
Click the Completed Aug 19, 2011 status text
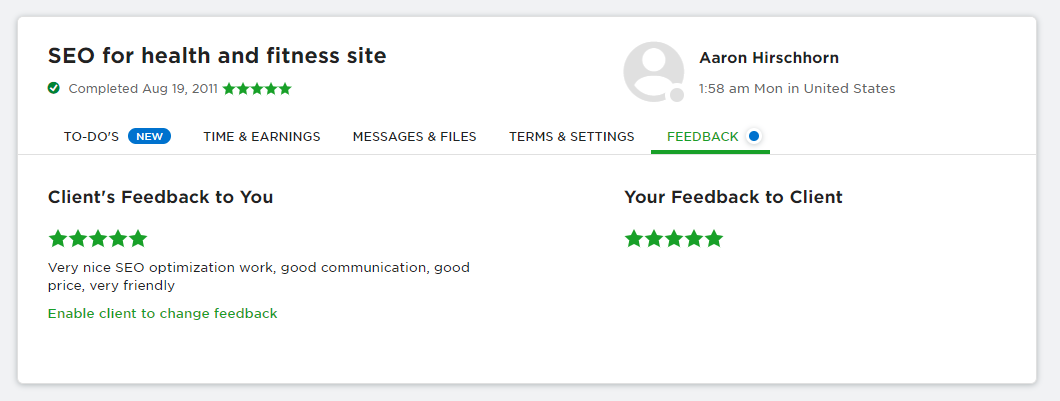click(x=143, y=89)
